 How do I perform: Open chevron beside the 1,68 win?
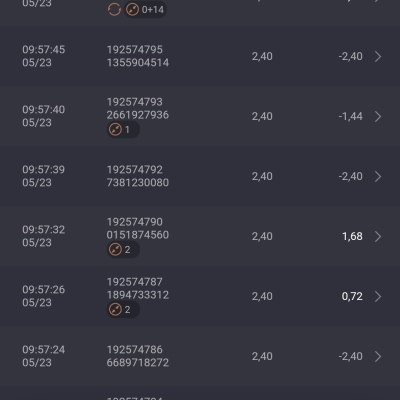coord(378,236)
